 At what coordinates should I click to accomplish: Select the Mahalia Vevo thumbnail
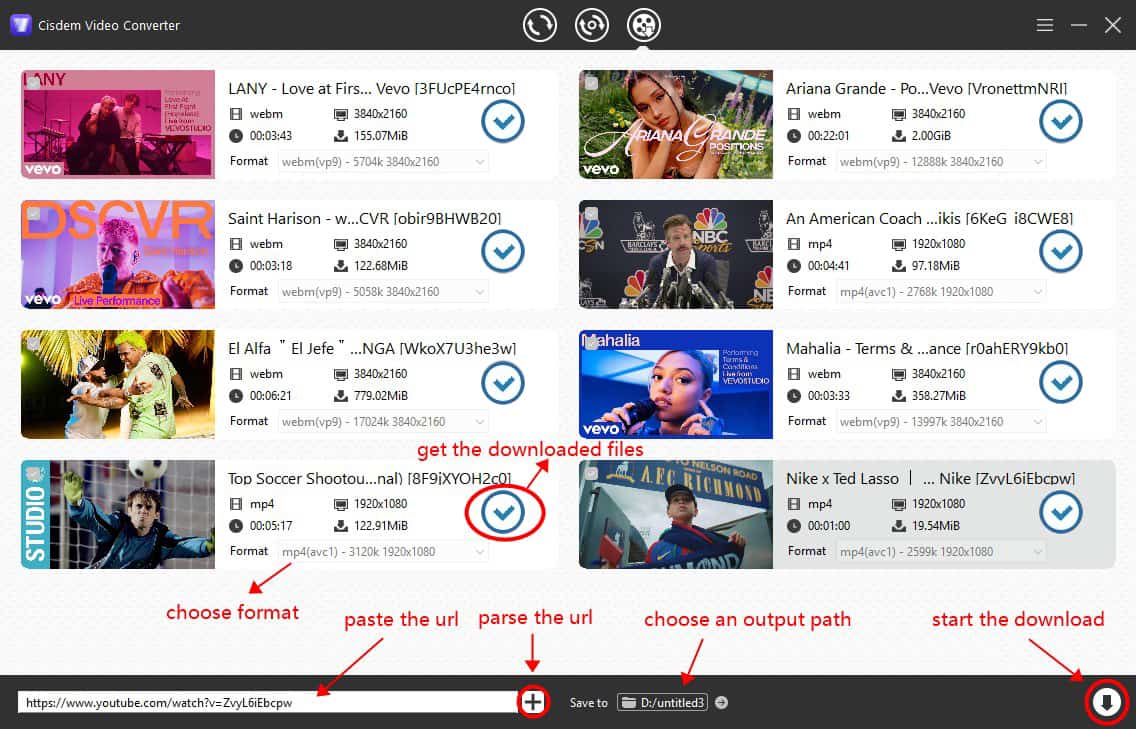click(x=676, y=385)
